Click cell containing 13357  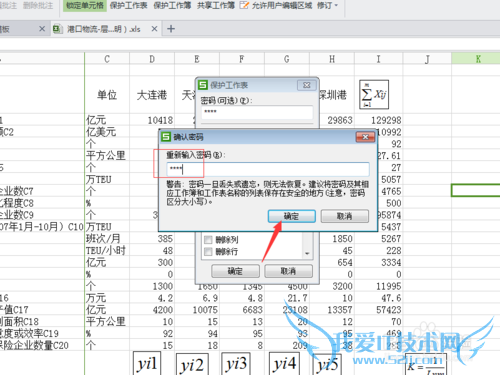click(x=332, y=310)
